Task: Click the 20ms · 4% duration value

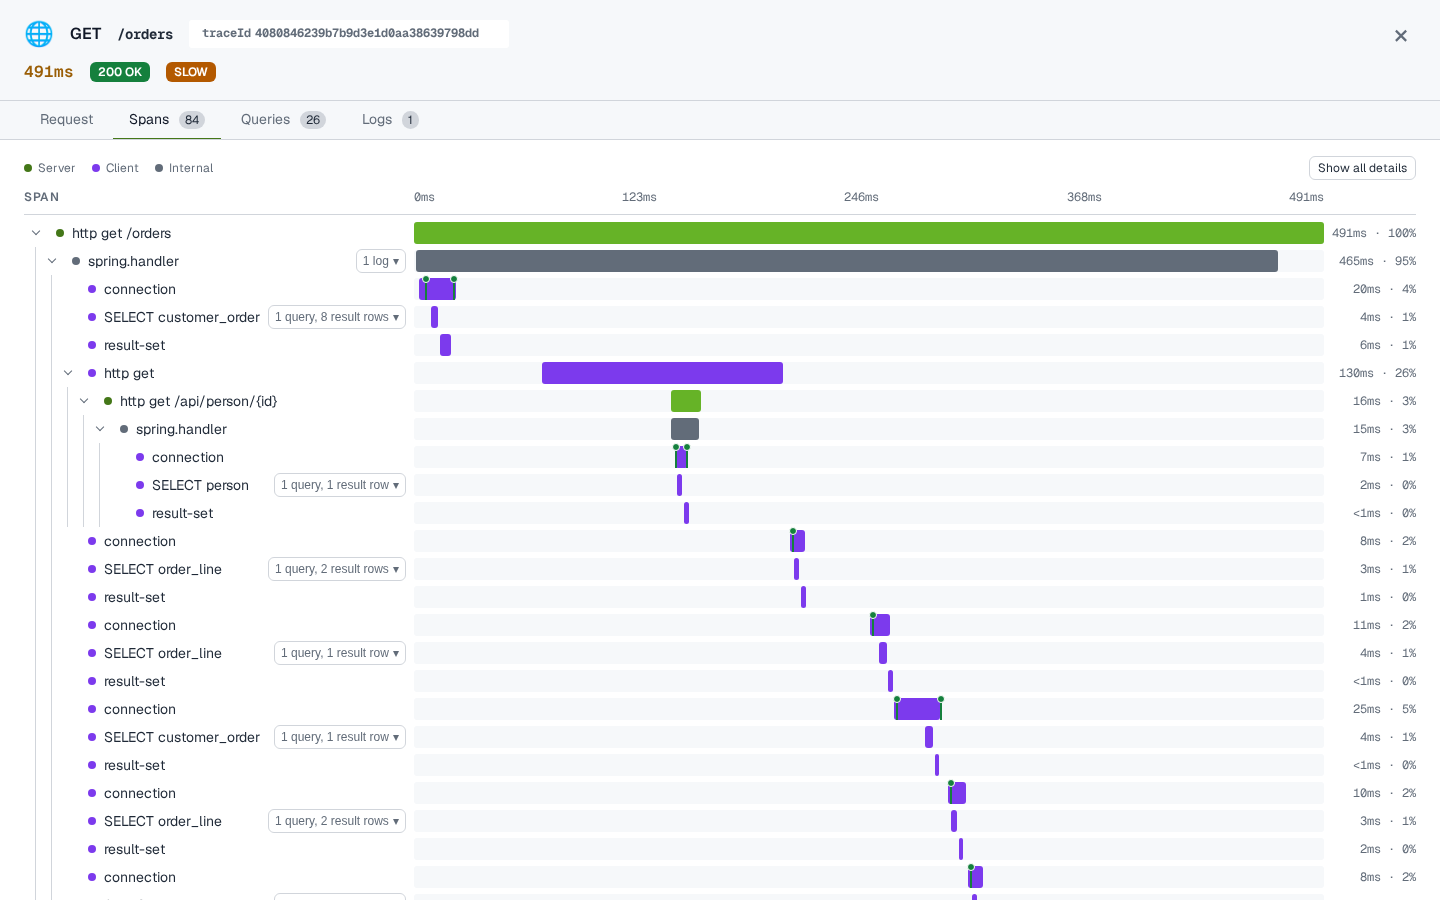Action: point(1384,289)
